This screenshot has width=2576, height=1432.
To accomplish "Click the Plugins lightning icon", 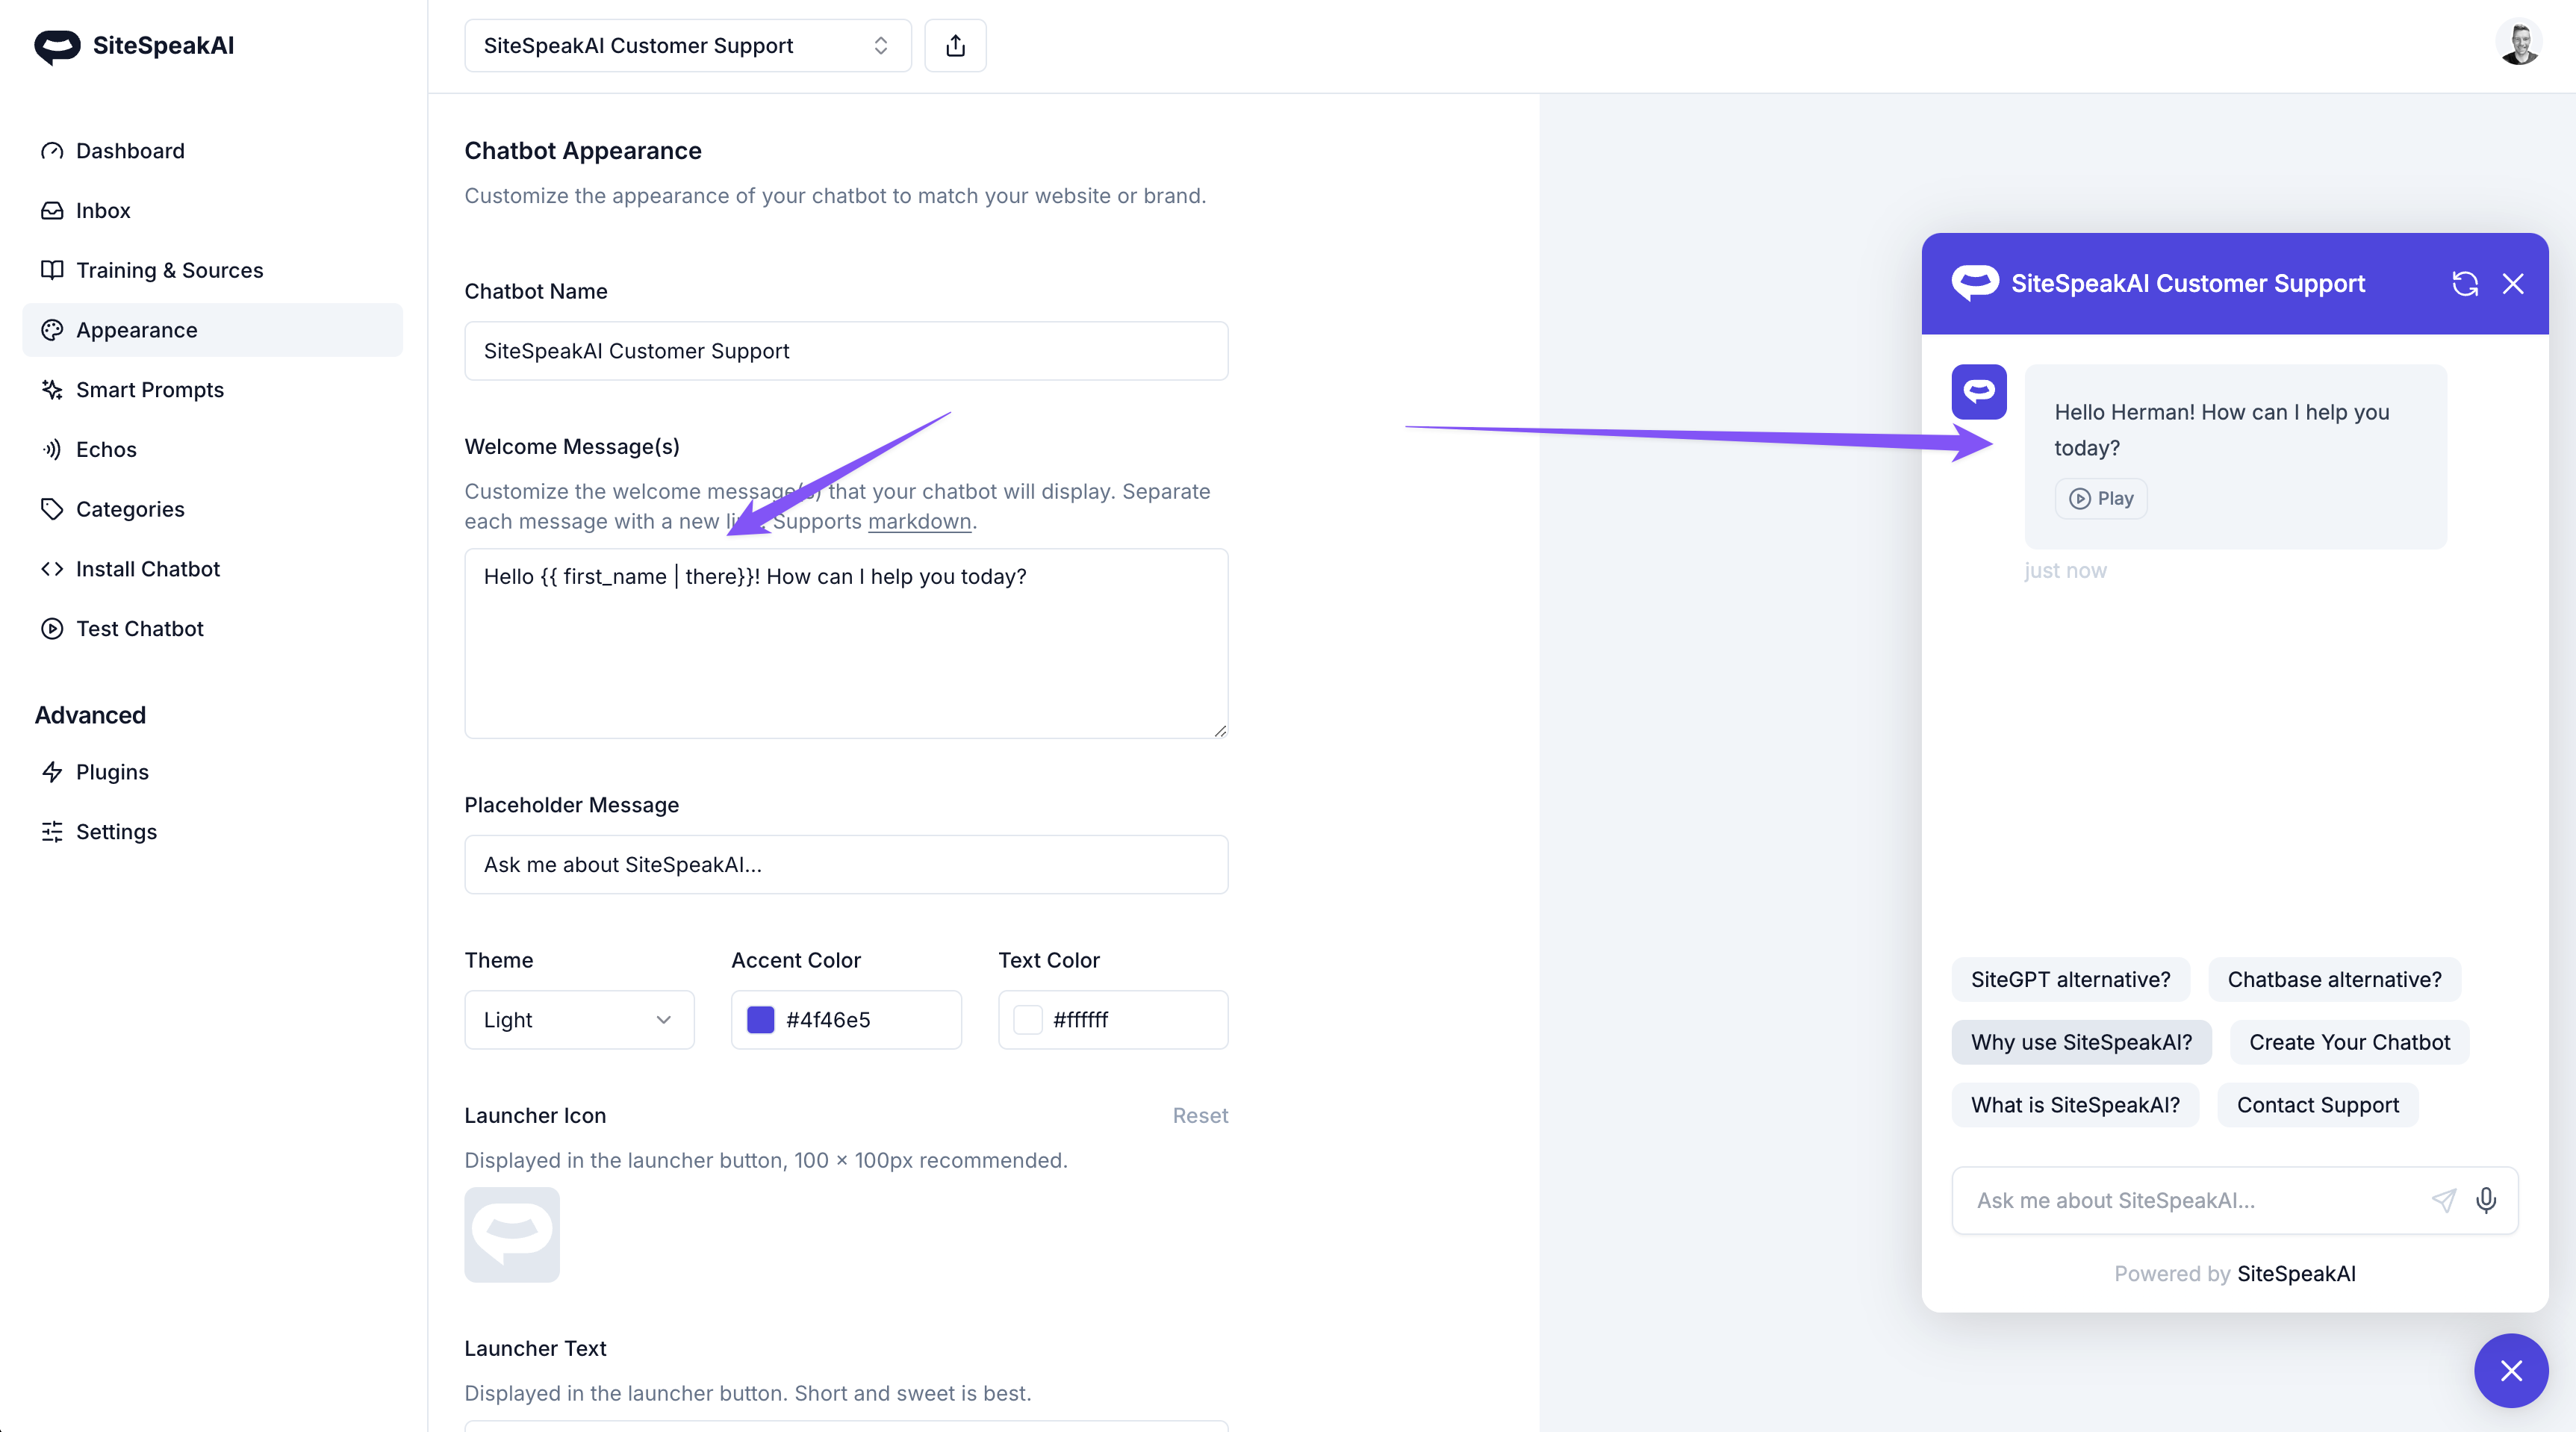I will point(52,772).
